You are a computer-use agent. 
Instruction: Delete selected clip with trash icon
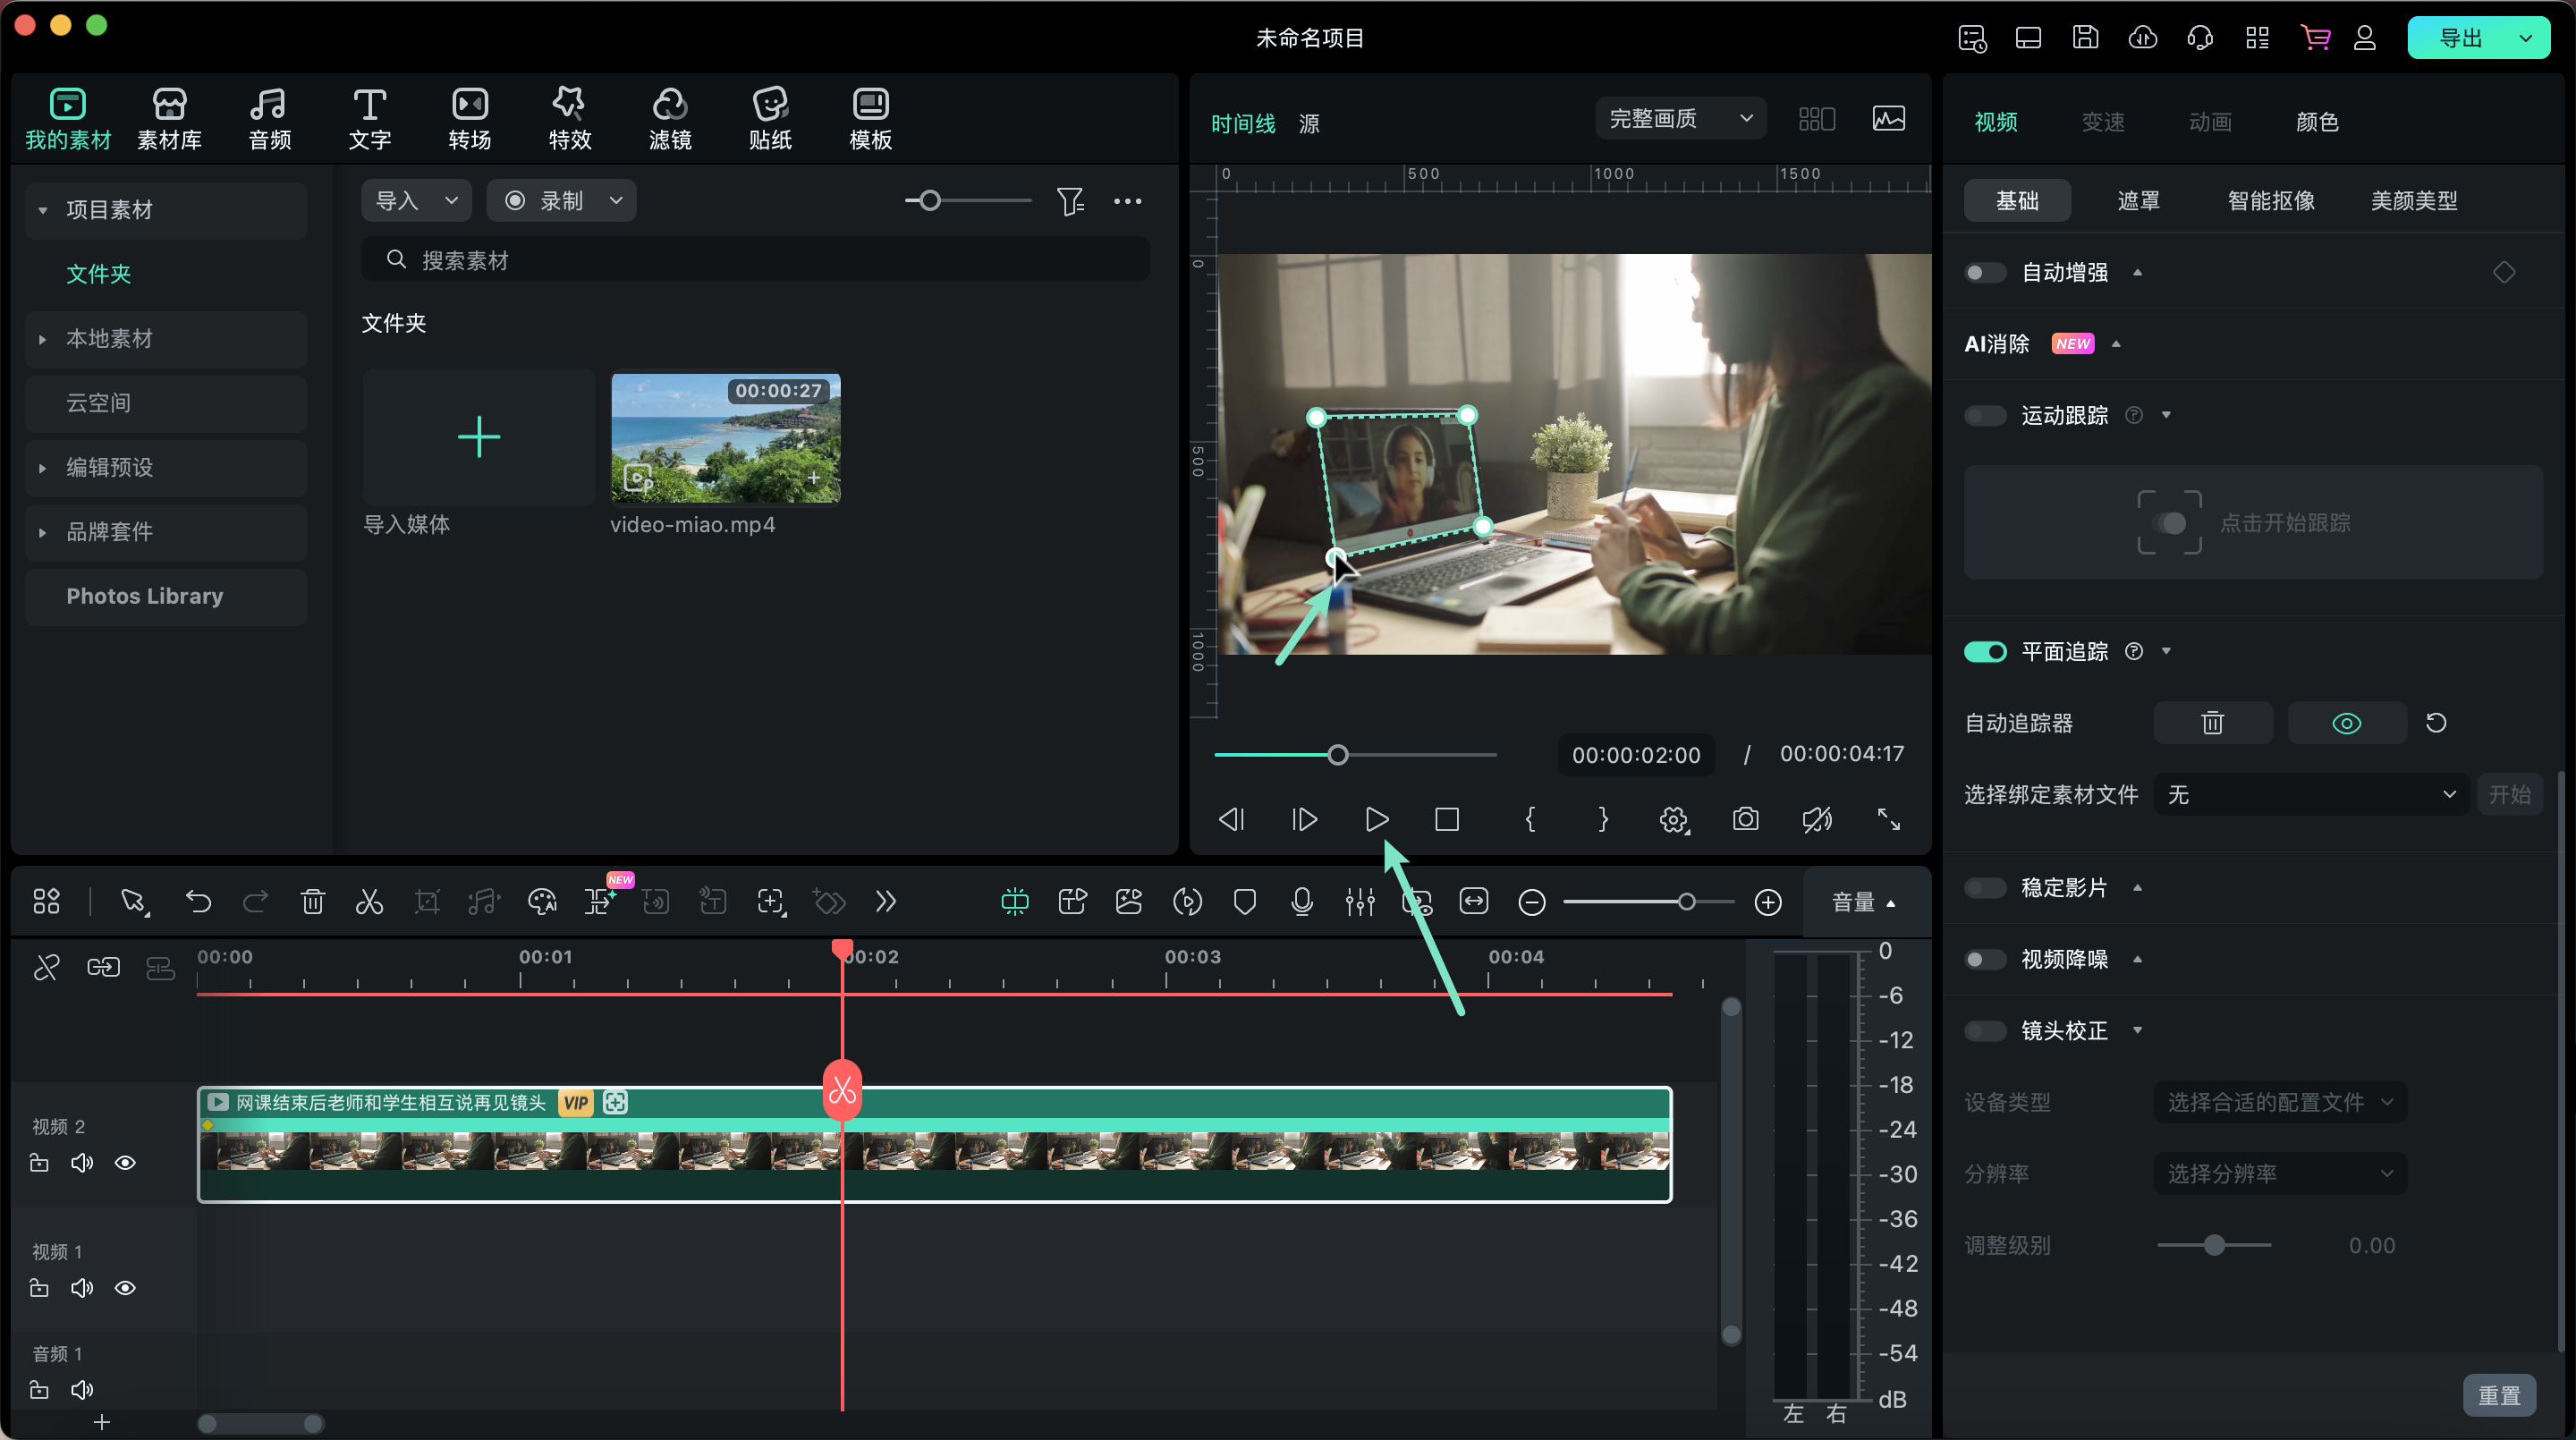[x=312, y=902]
